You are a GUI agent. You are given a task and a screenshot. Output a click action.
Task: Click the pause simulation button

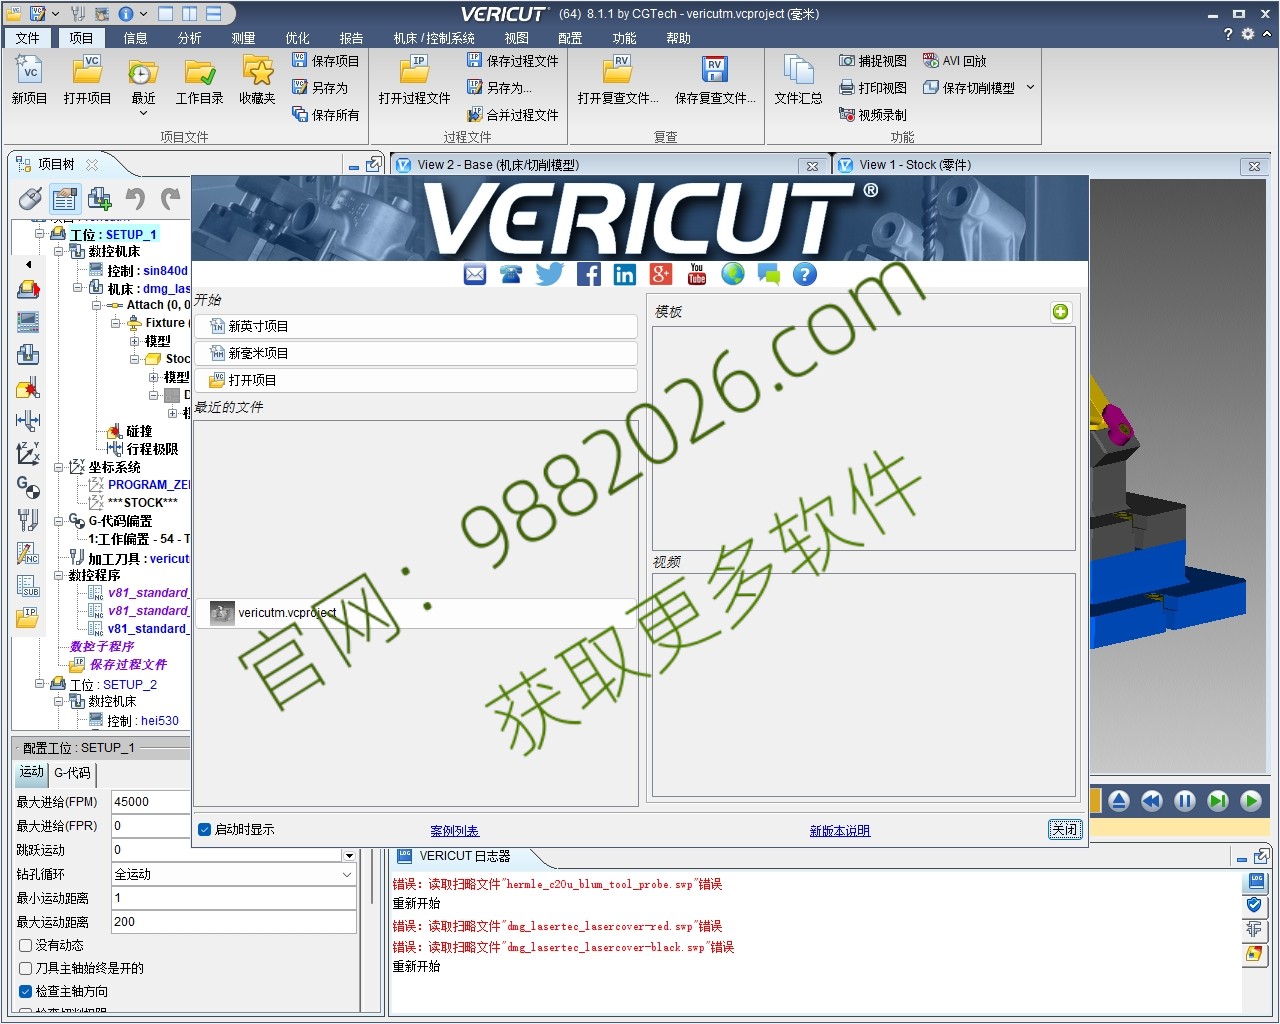(x=1185, y=800)
